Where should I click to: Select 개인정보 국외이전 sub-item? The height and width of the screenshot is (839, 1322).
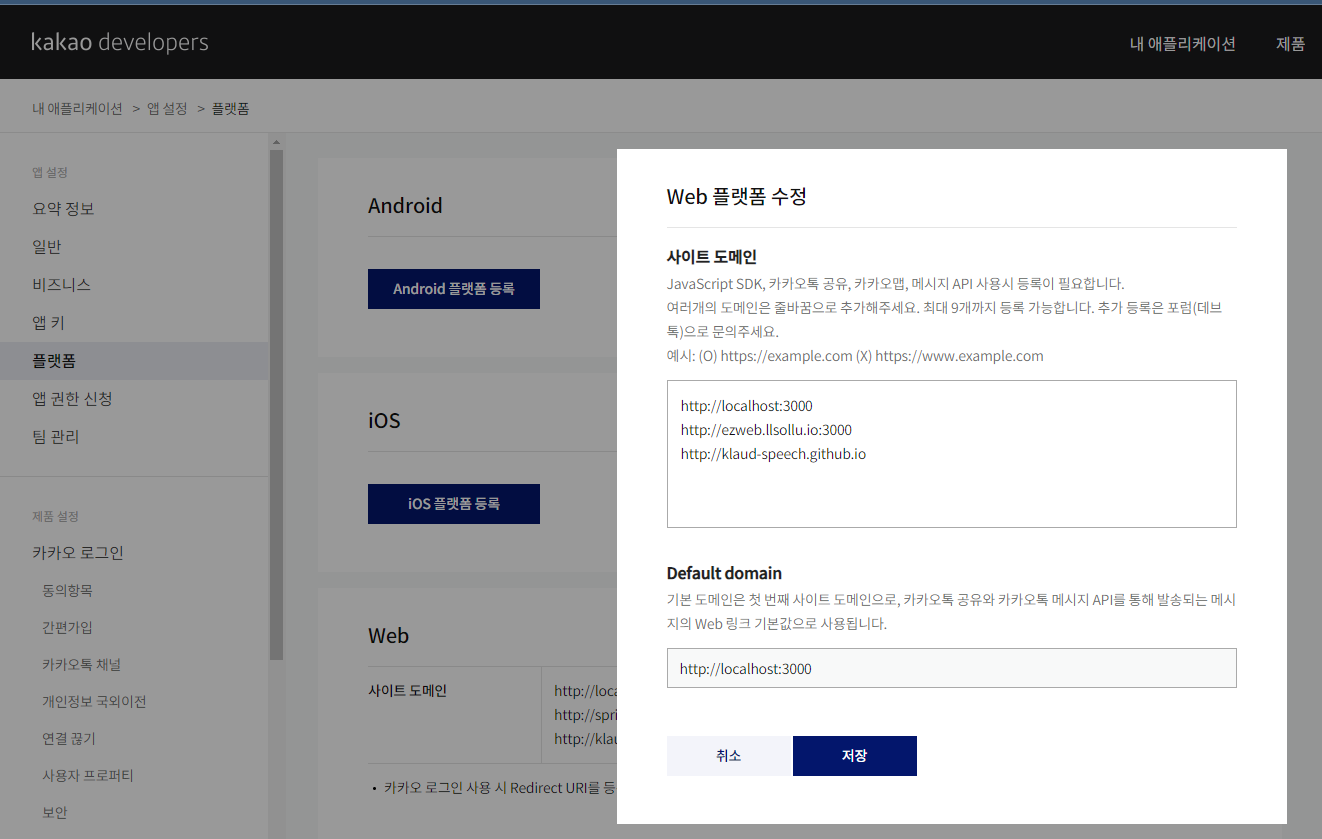[x=94, y=702]
